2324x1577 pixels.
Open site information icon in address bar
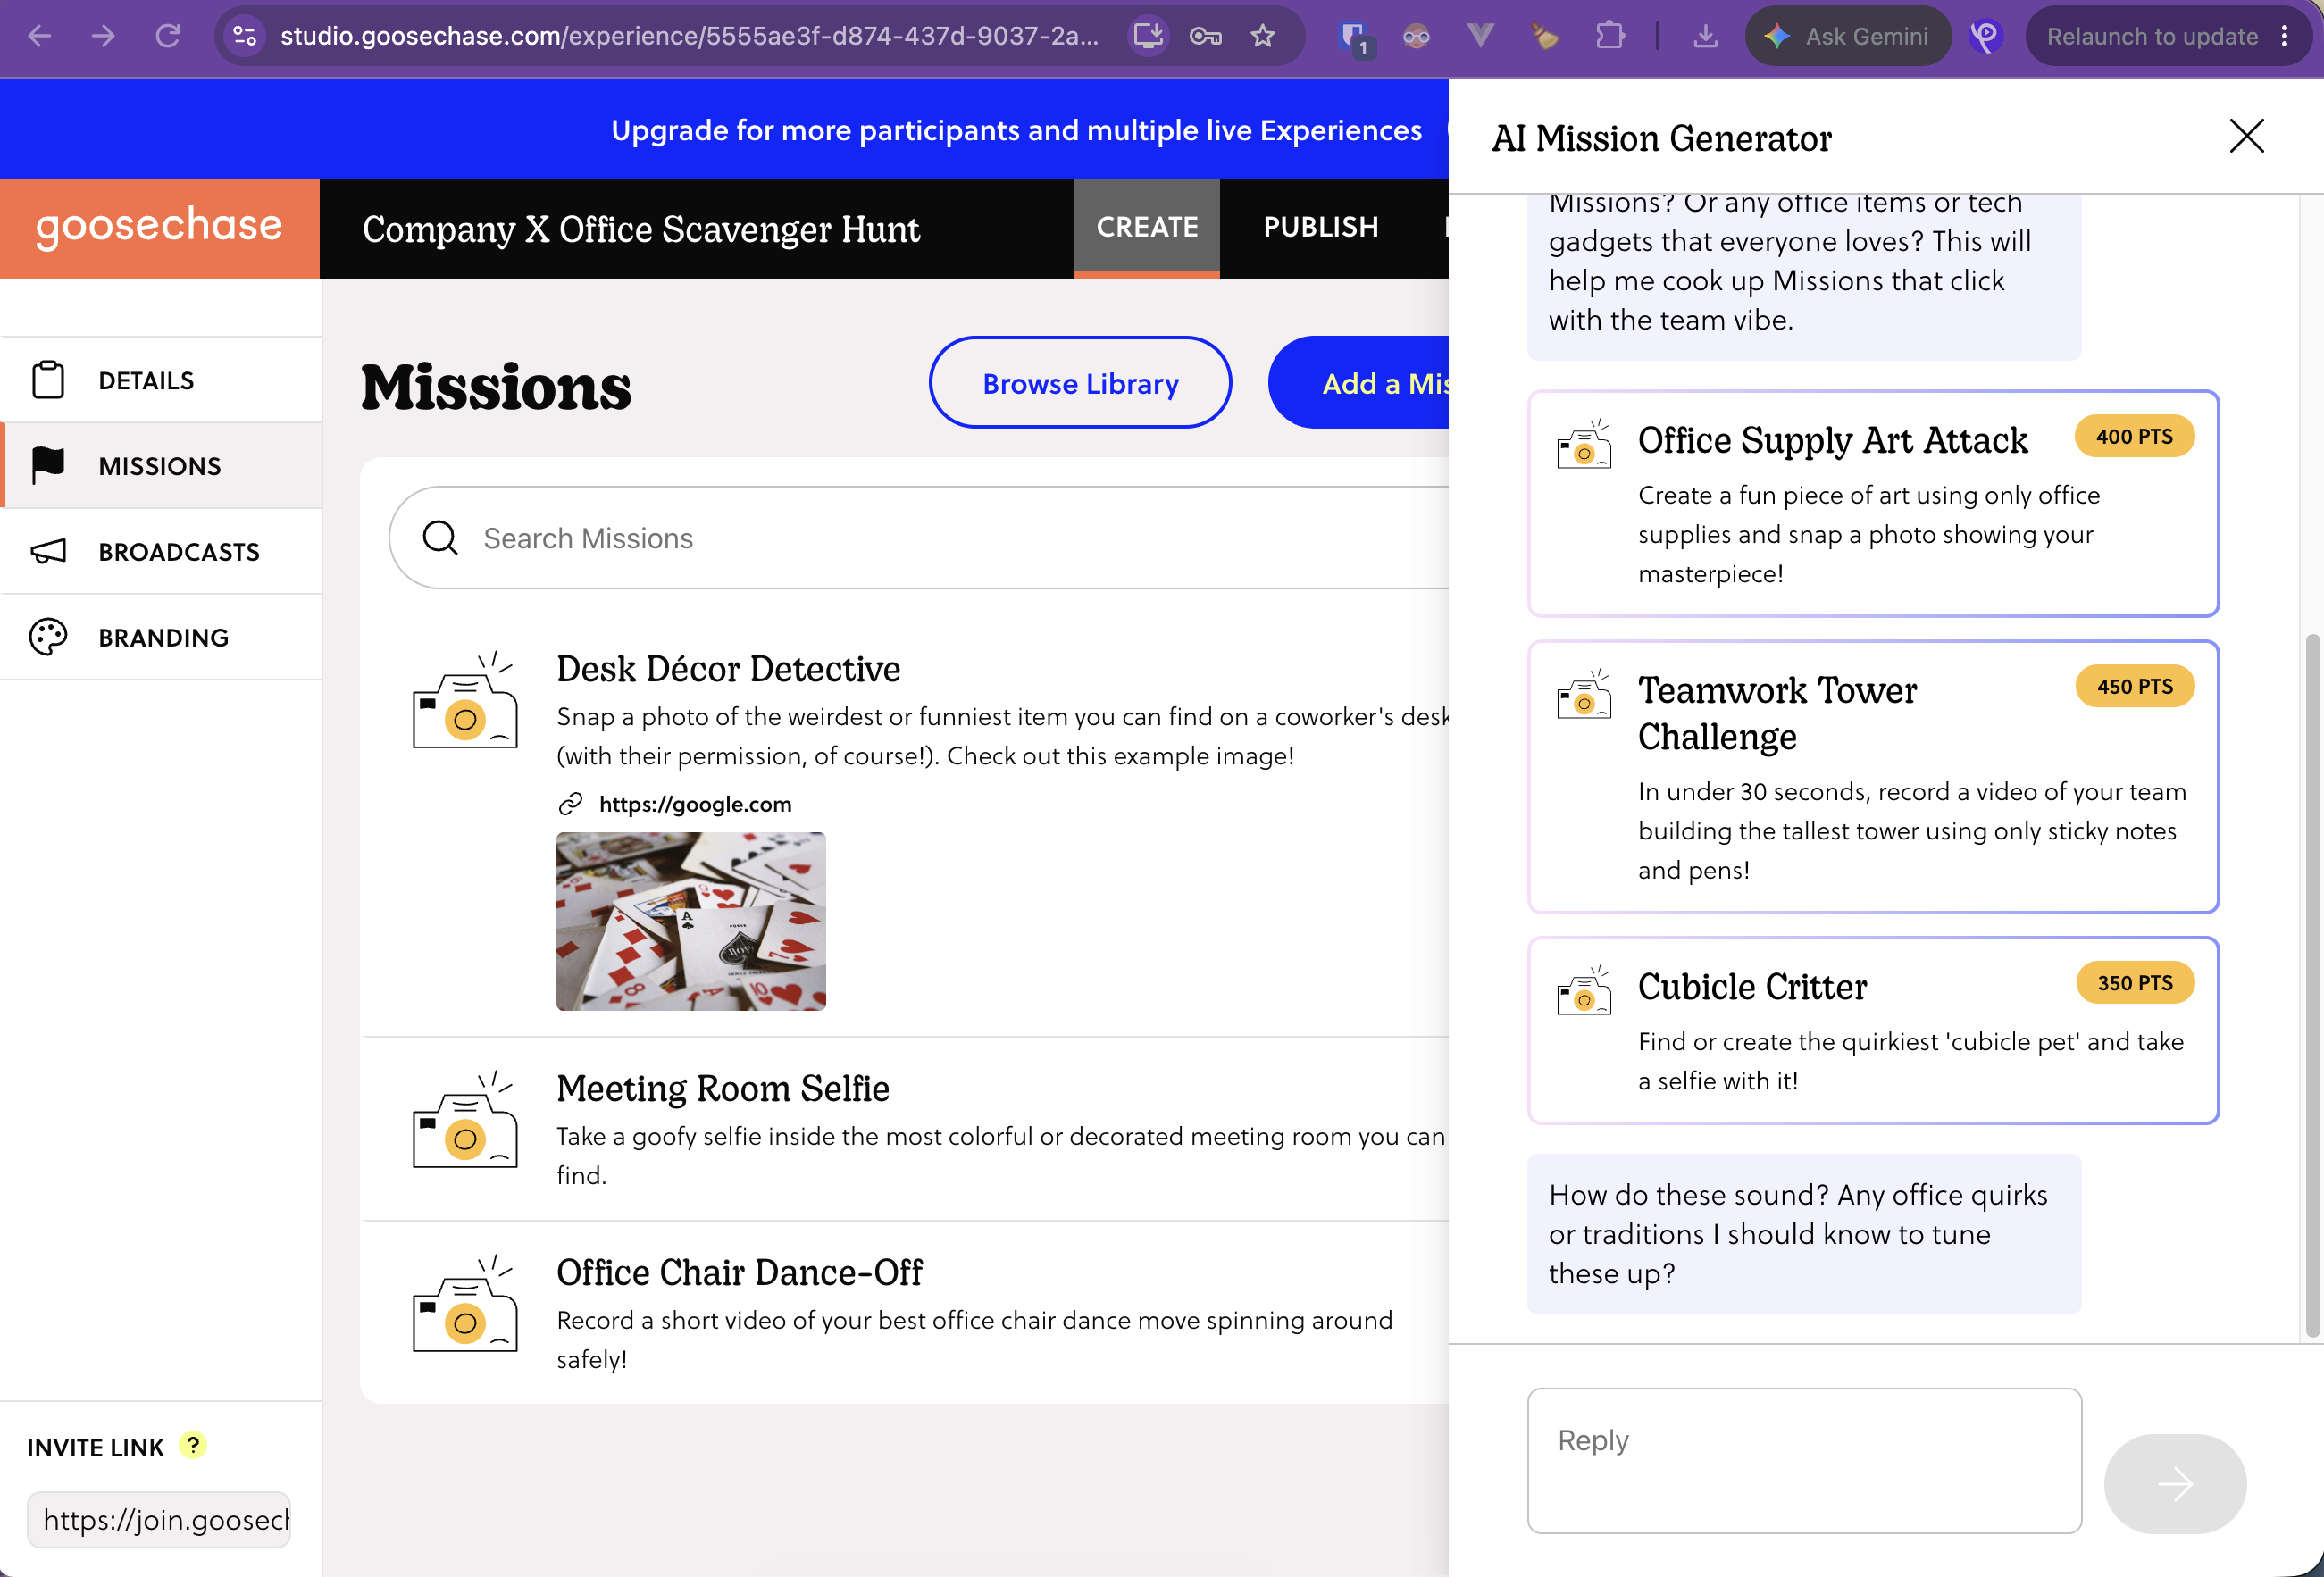pos(245,36)
